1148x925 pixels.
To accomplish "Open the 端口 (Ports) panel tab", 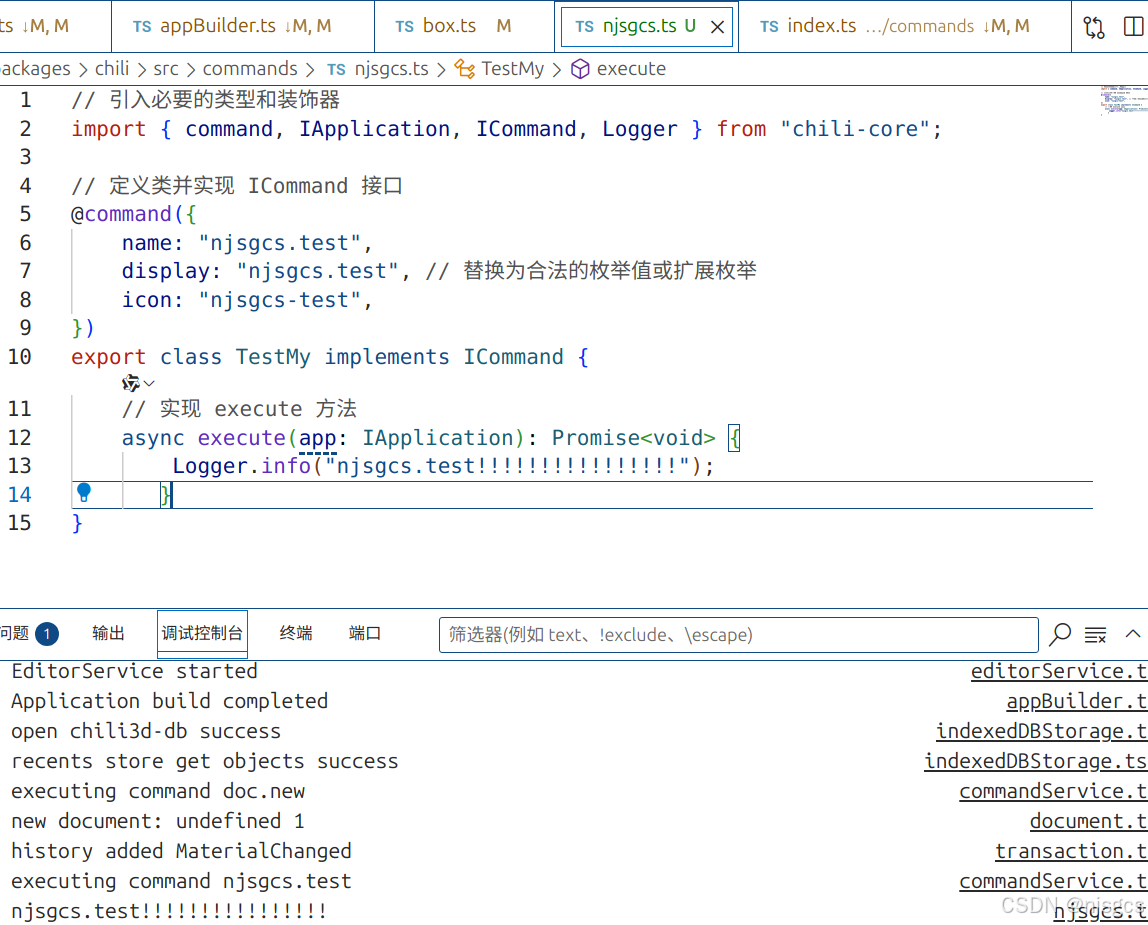I will pos(365,634).
